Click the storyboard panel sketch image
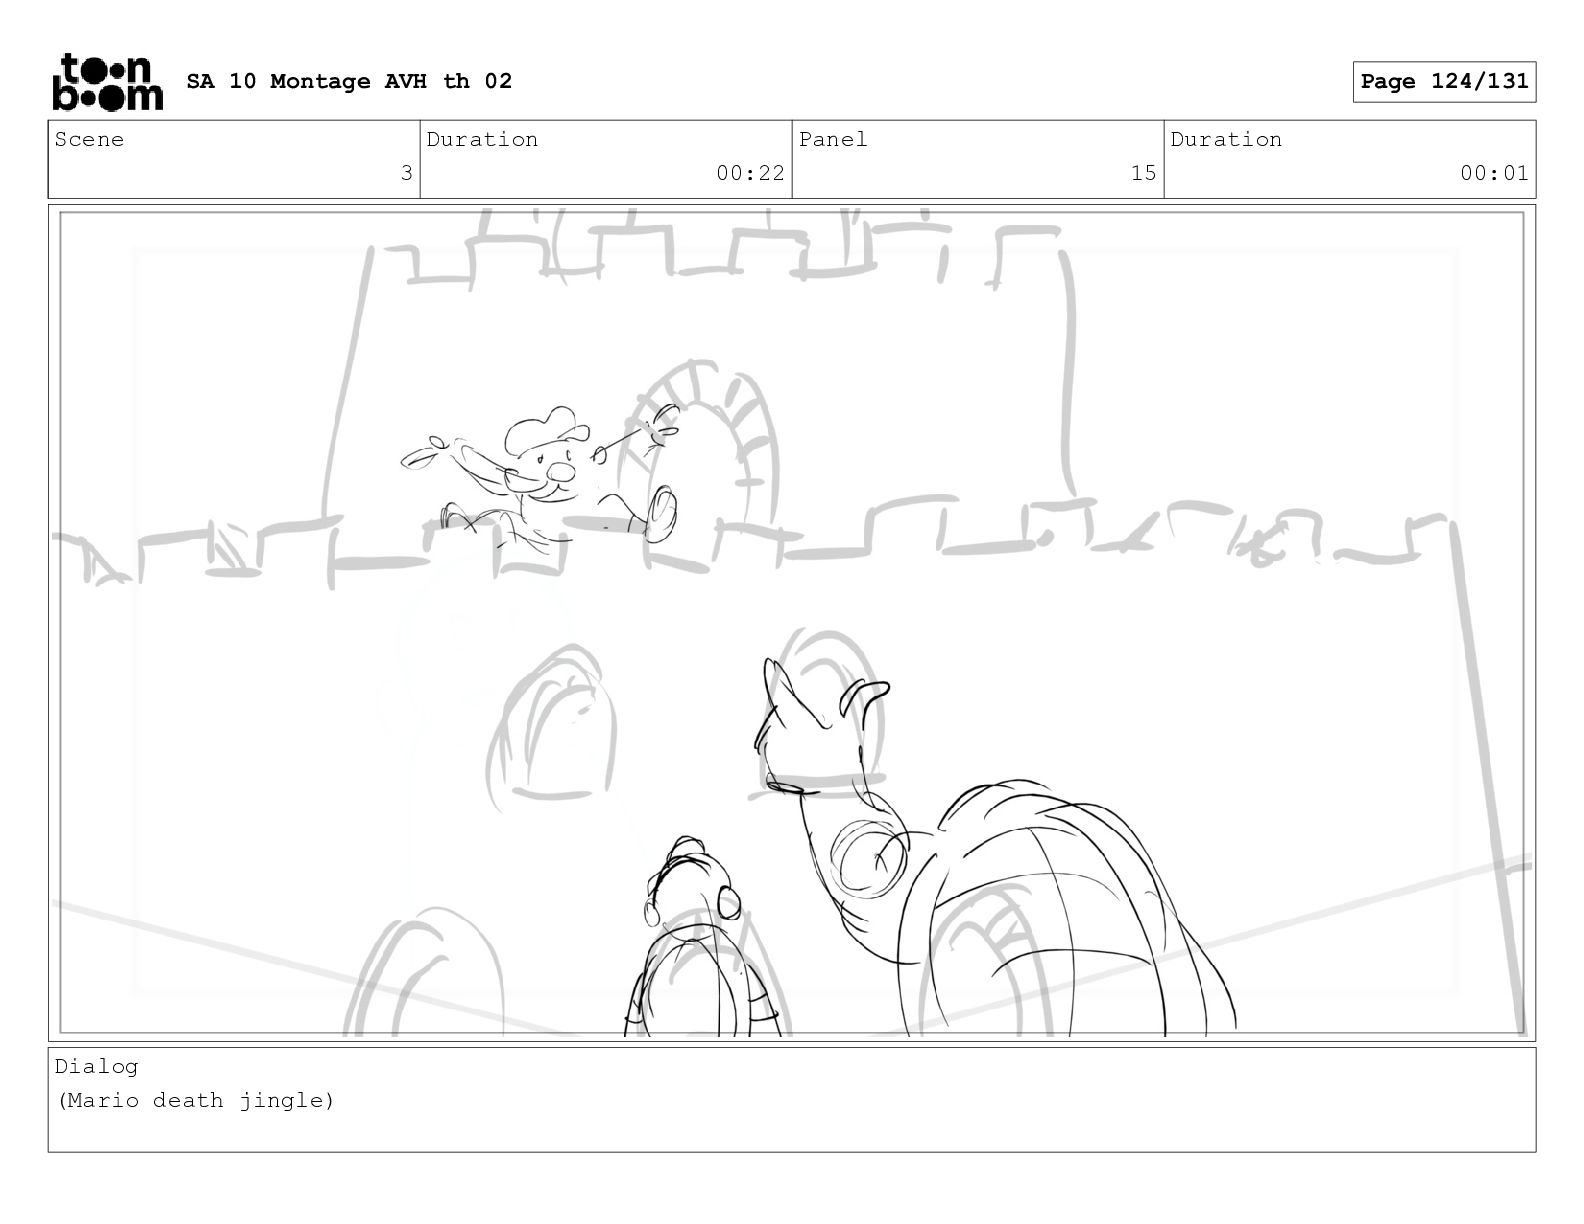 (x=792, y=622)
